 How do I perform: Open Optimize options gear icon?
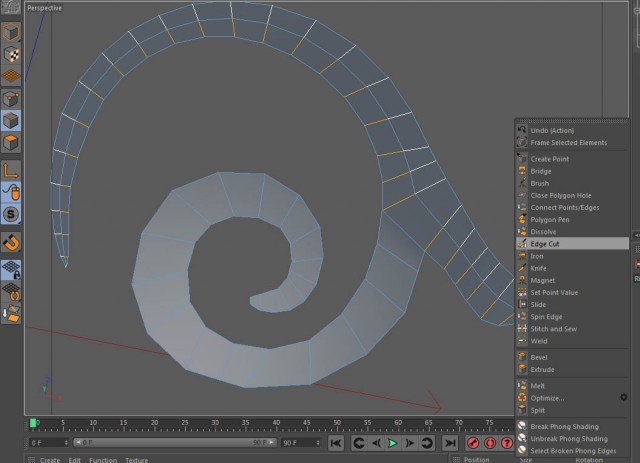(624, 397)
